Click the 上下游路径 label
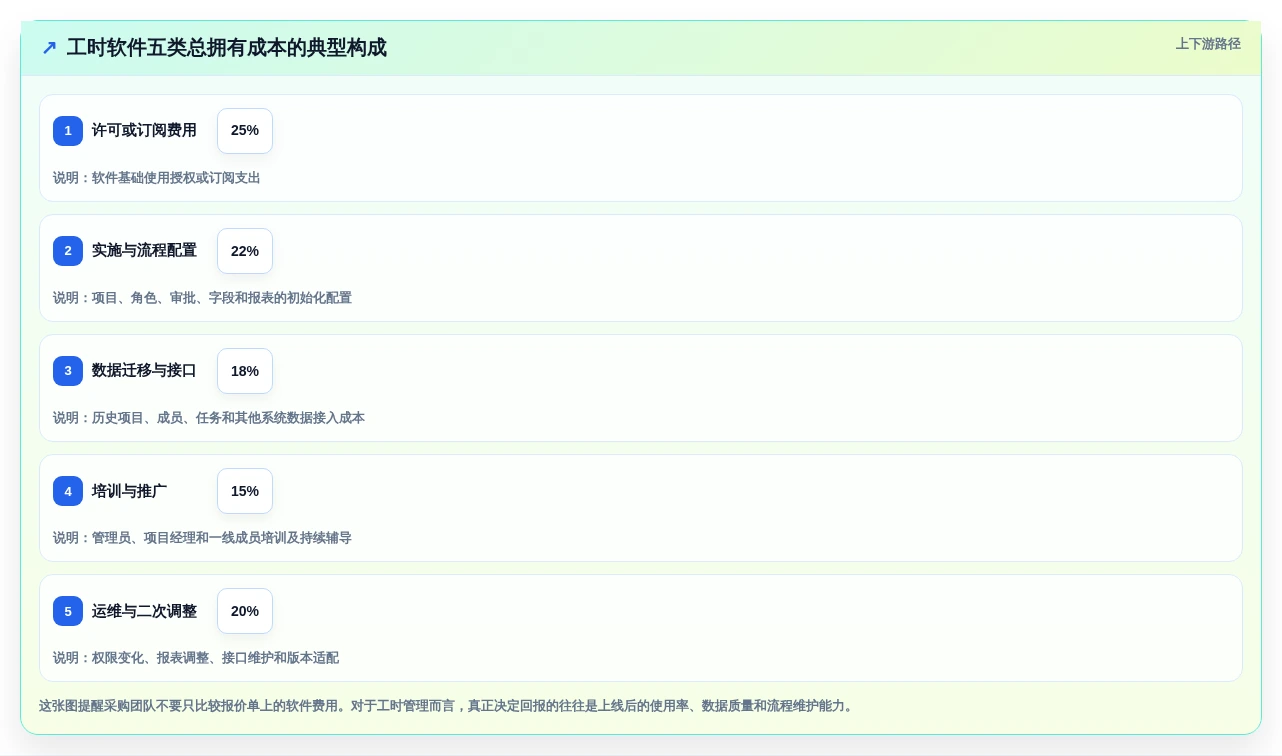1282x756 pixels. (1208, 44)
